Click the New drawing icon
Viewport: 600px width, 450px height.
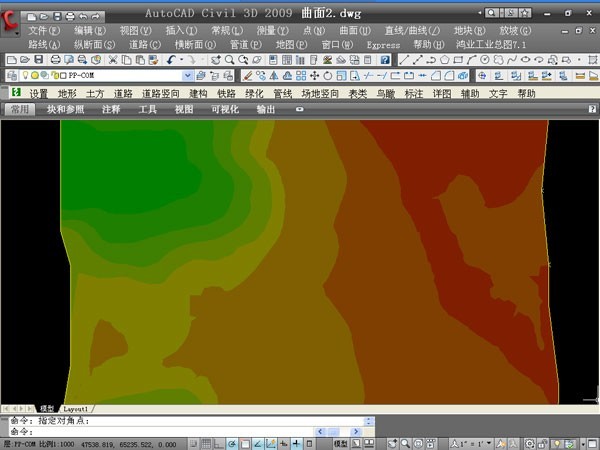10,60
